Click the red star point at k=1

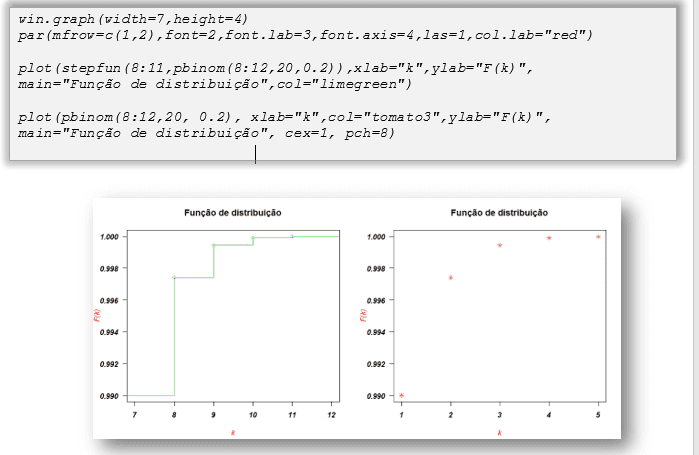tap(402, 396)
